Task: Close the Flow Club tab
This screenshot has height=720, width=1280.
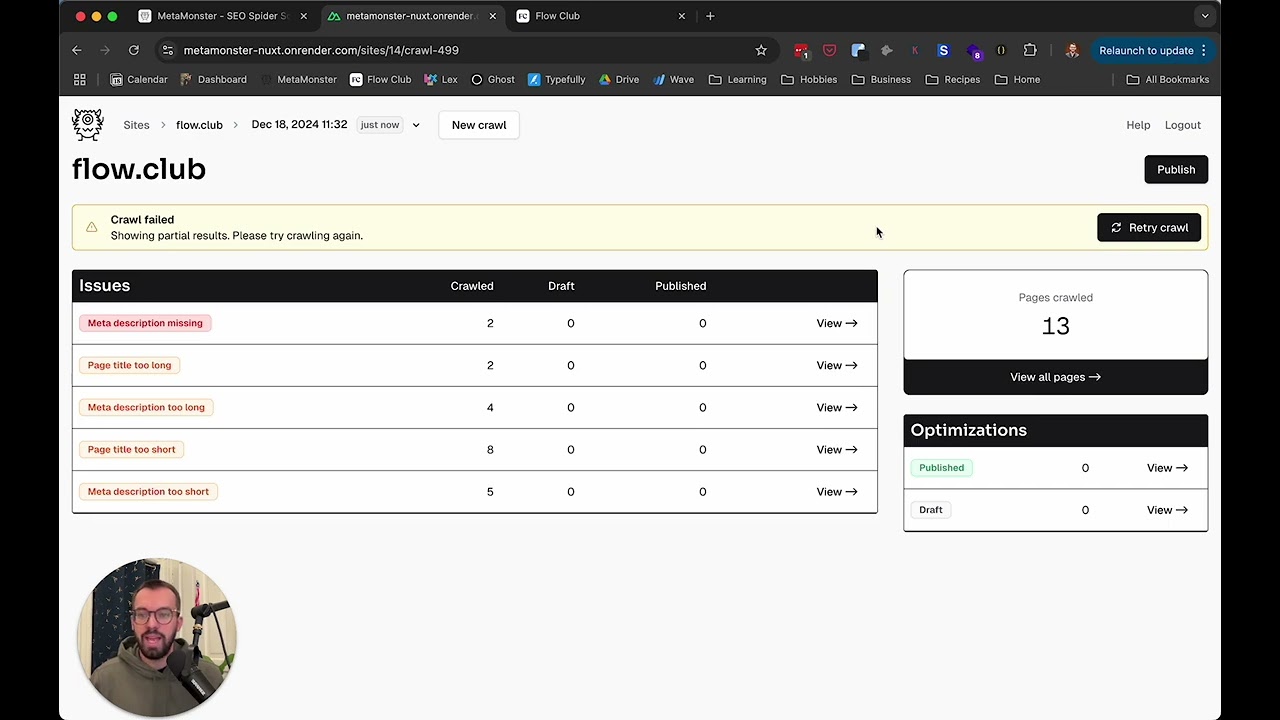Action: 682,16
